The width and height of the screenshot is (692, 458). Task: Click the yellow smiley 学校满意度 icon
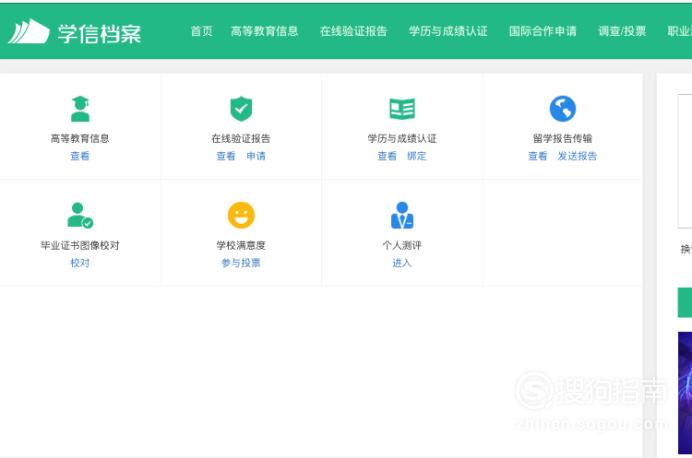(241, 215)
